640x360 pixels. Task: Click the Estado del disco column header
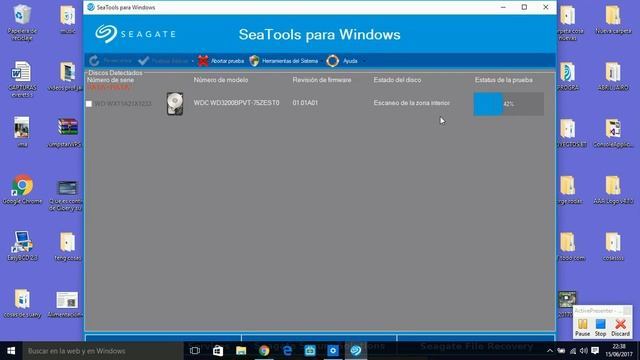[x=397, y=80]
